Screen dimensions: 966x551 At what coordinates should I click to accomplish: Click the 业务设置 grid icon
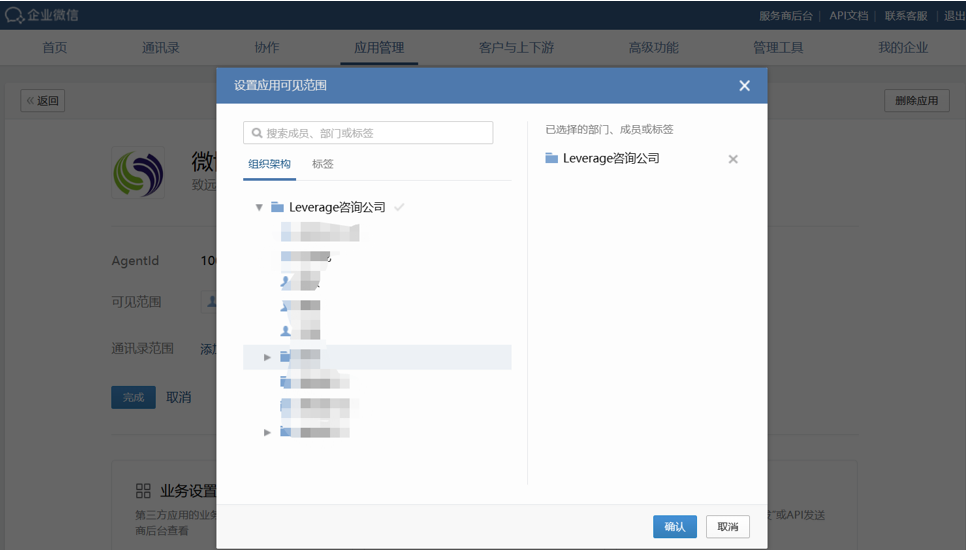pos(143,491)
